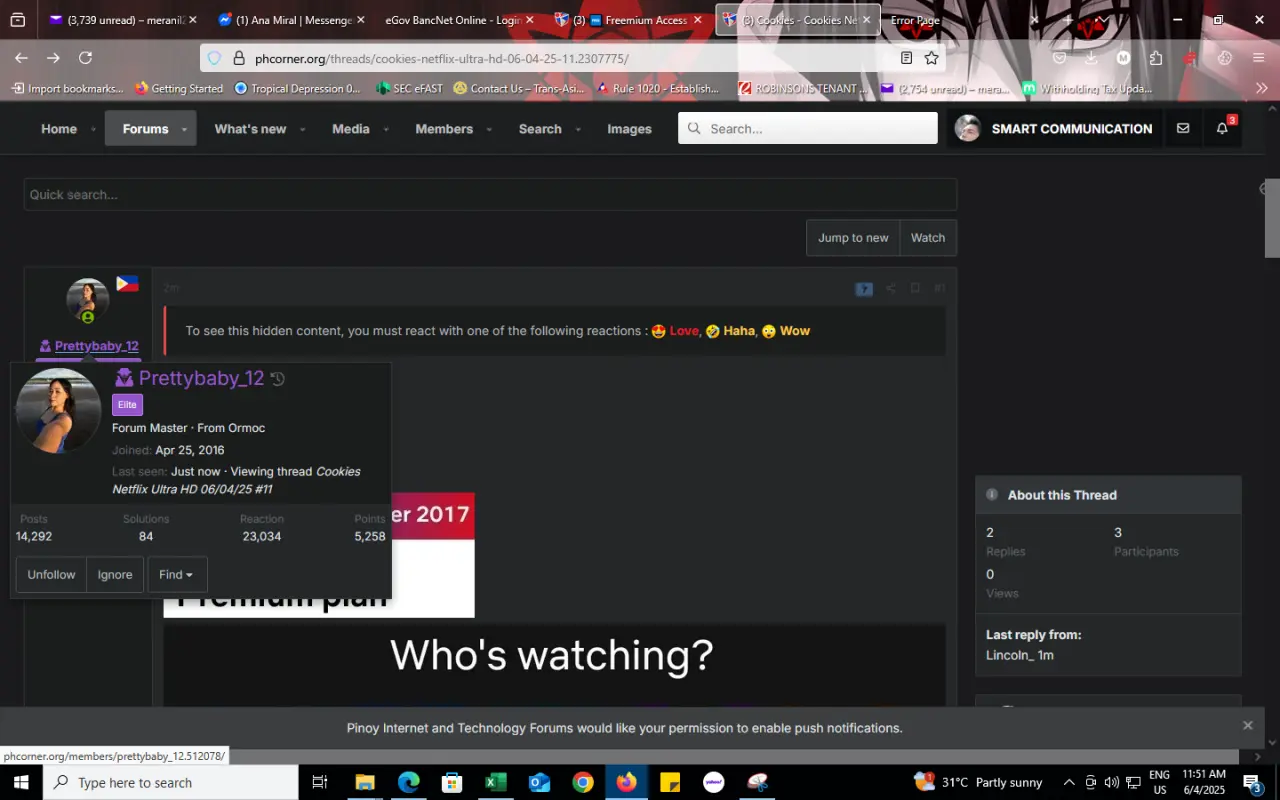The width and height of the screenshot is (1280, 800).
Task: Open the Firefox hamburger application menu
Action: pyautogui.click(x=1259, y=58)
